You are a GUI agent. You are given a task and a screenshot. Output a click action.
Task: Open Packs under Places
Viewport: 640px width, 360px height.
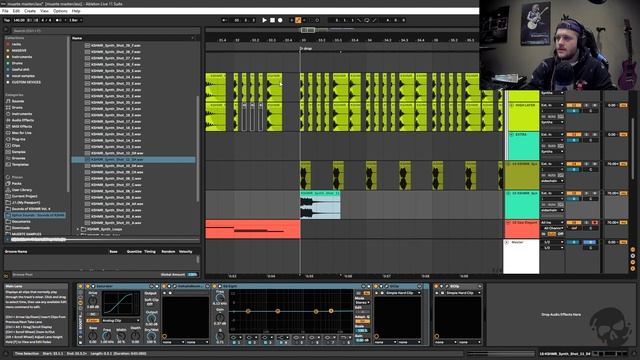click(x=16, y=184)
